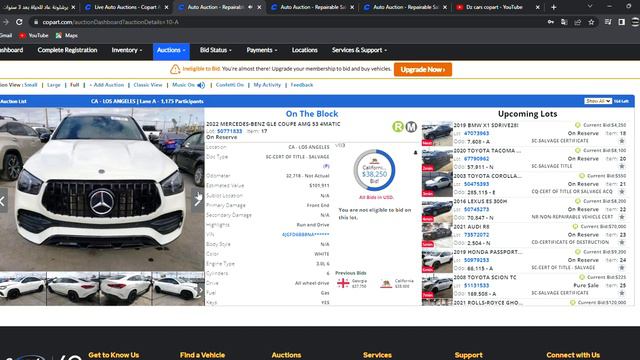
Task: Open a new browser tab
Action: click(553, 7)
